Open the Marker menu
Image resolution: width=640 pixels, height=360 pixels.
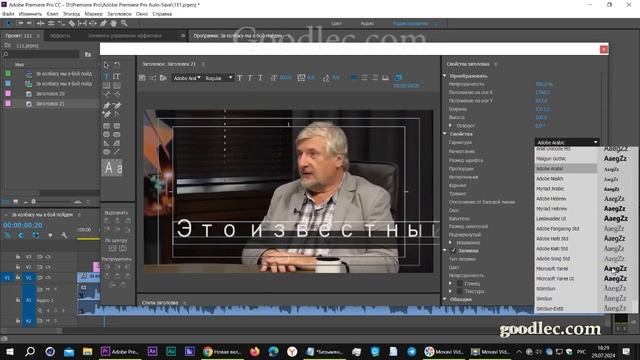coord(93,14)
